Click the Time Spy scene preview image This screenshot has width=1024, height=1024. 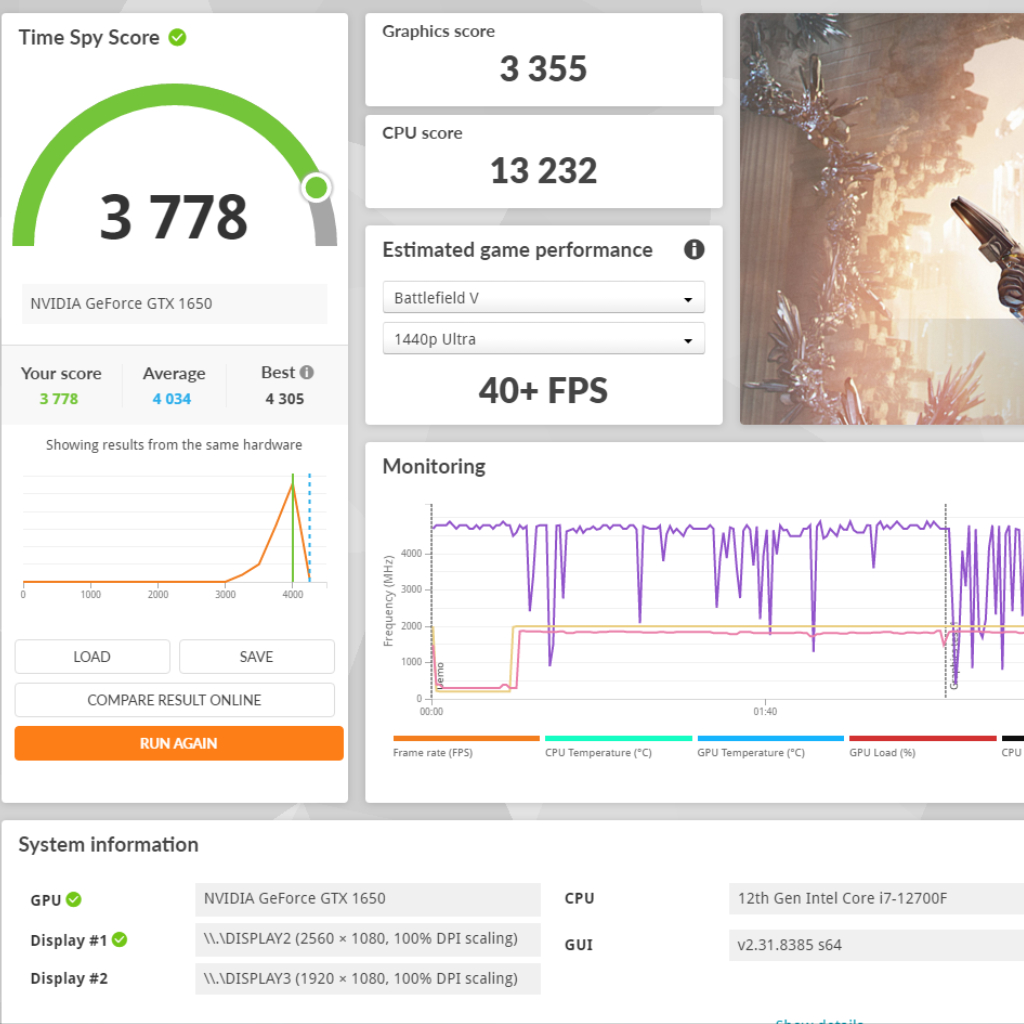[x=881, y=219]
